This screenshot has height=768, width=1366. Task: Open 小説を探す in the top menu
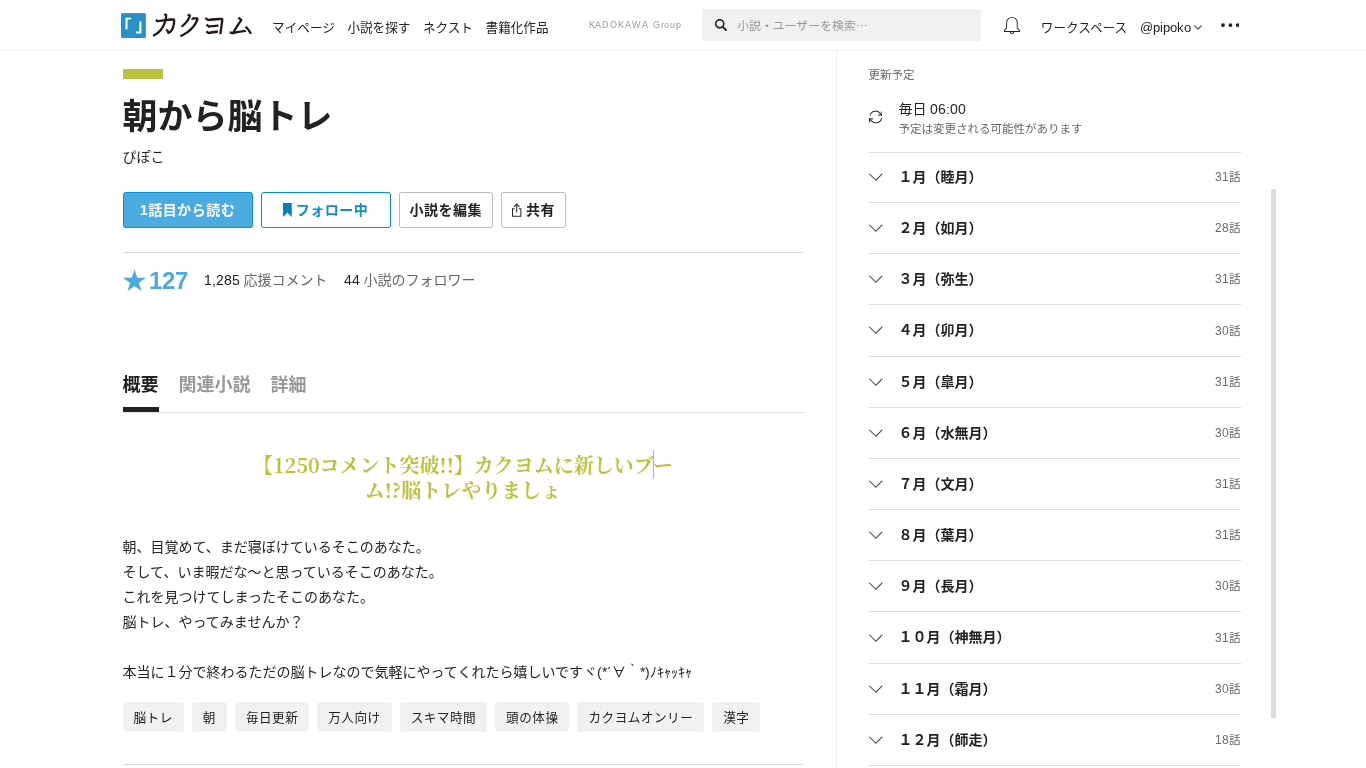tap(379, 27)
